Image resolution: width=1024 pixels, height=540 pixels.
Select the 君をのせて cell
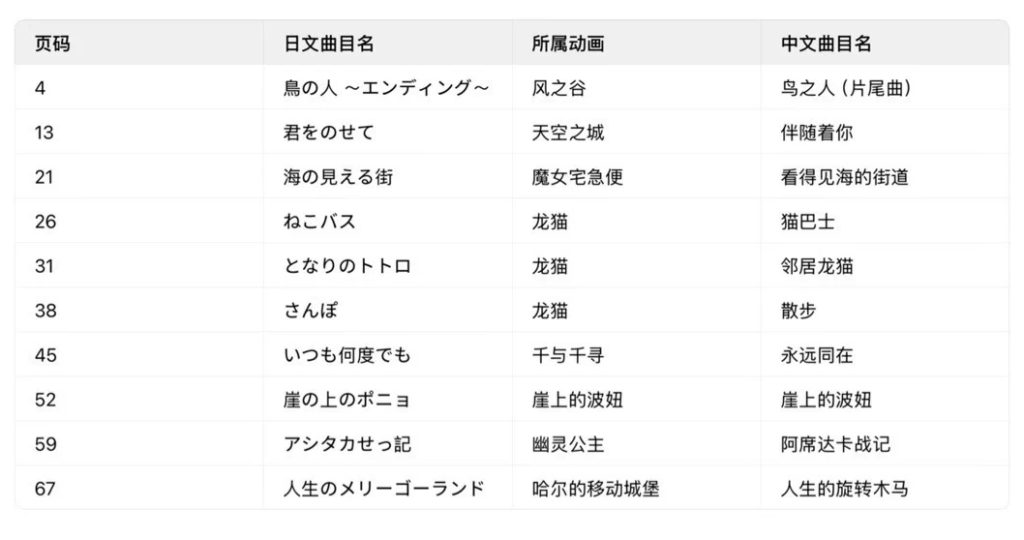328,132
